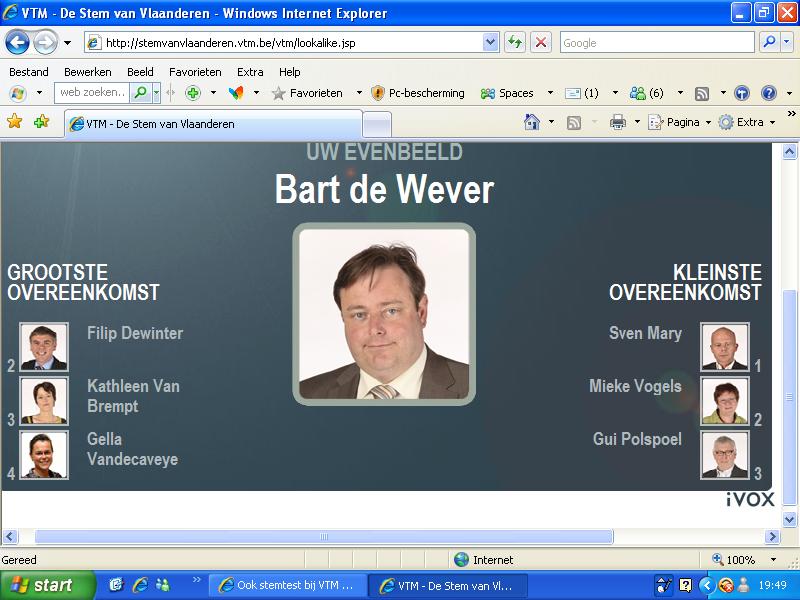Launch Internet Explorer from Quick Launch
Image resolution: width=800 pixels, height=600 pixels.
pyautogui.click(x=140, y=585)
